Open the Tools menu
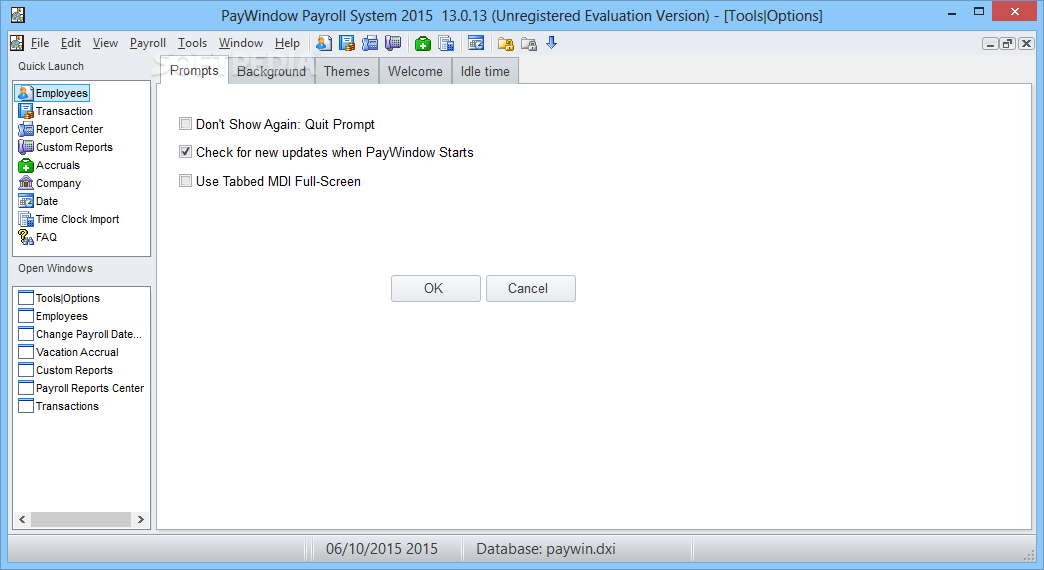 [x=192, y=43]
